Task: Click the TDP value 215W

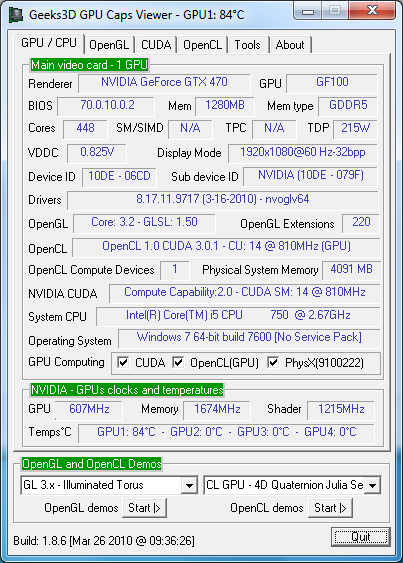Action: tap(355, 129)
